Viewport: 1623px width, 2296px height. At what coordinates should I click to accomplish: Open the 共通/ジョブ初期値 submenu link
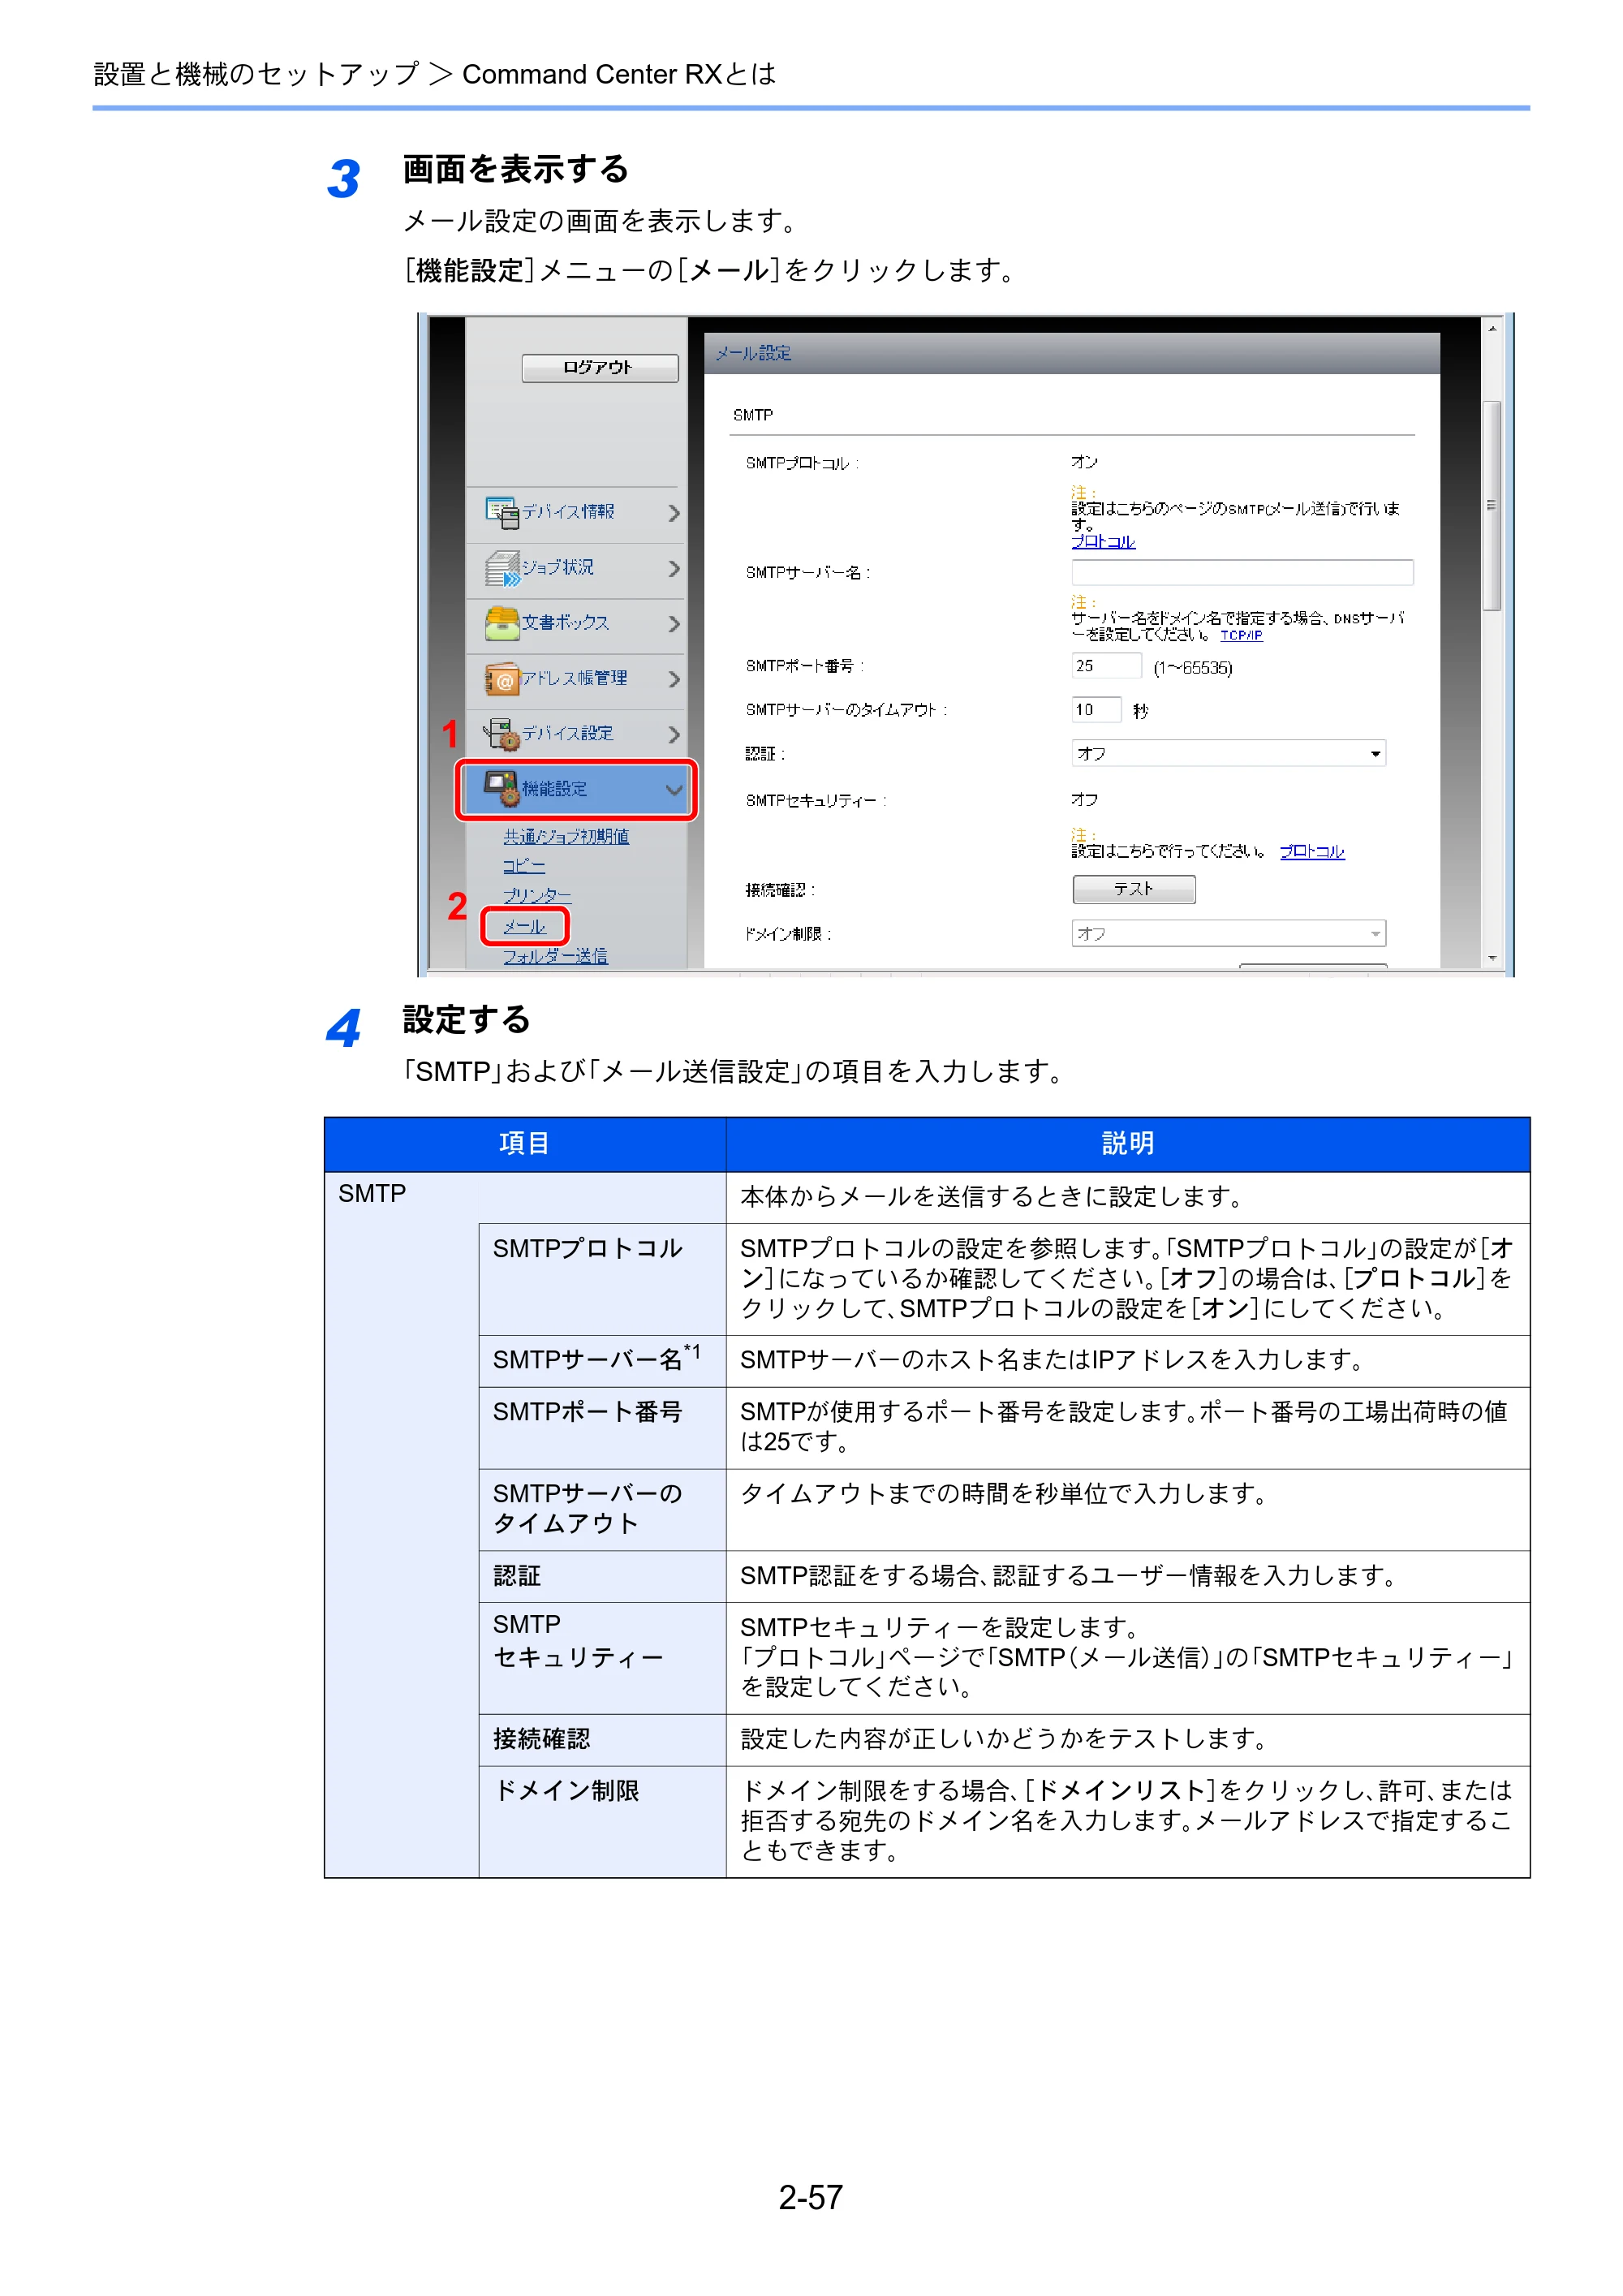(566, 836)
